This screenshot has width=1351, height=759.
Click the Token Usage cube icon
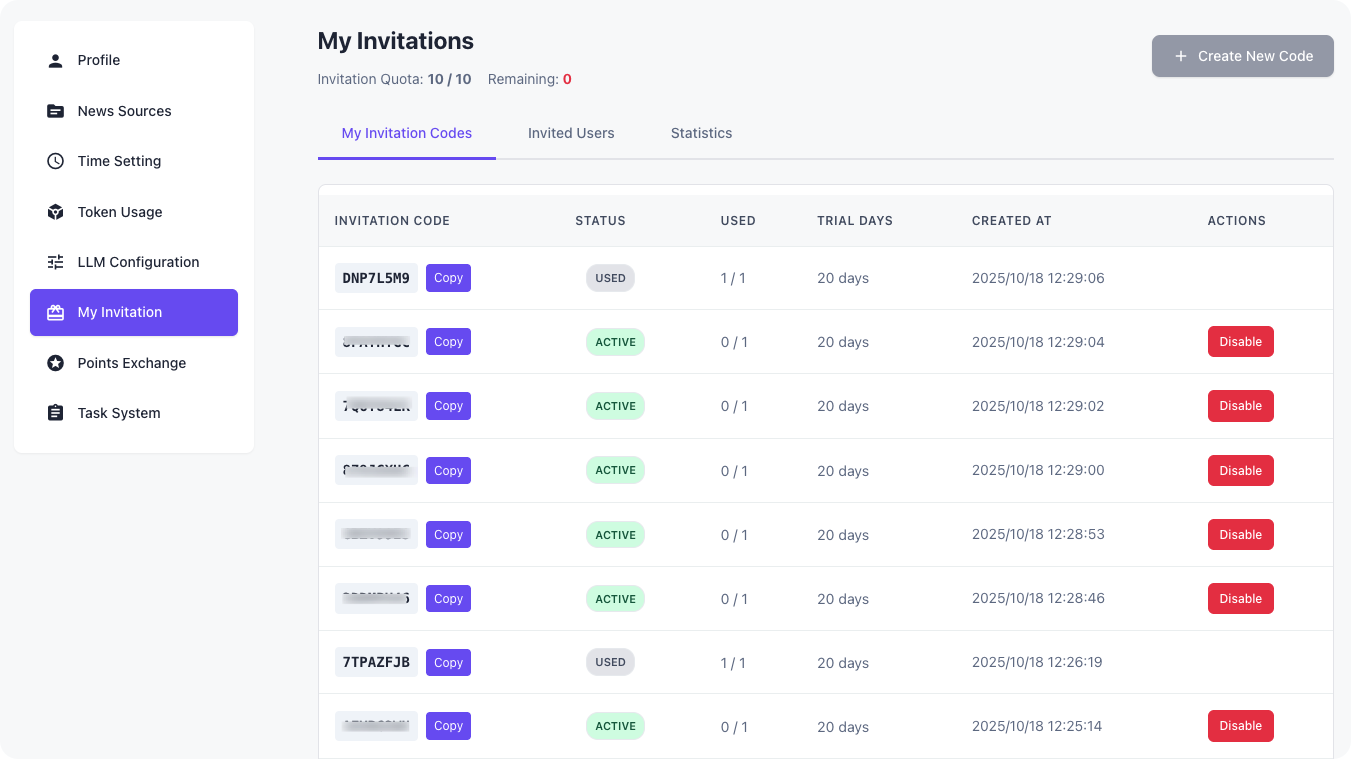[x=56, y=212]
